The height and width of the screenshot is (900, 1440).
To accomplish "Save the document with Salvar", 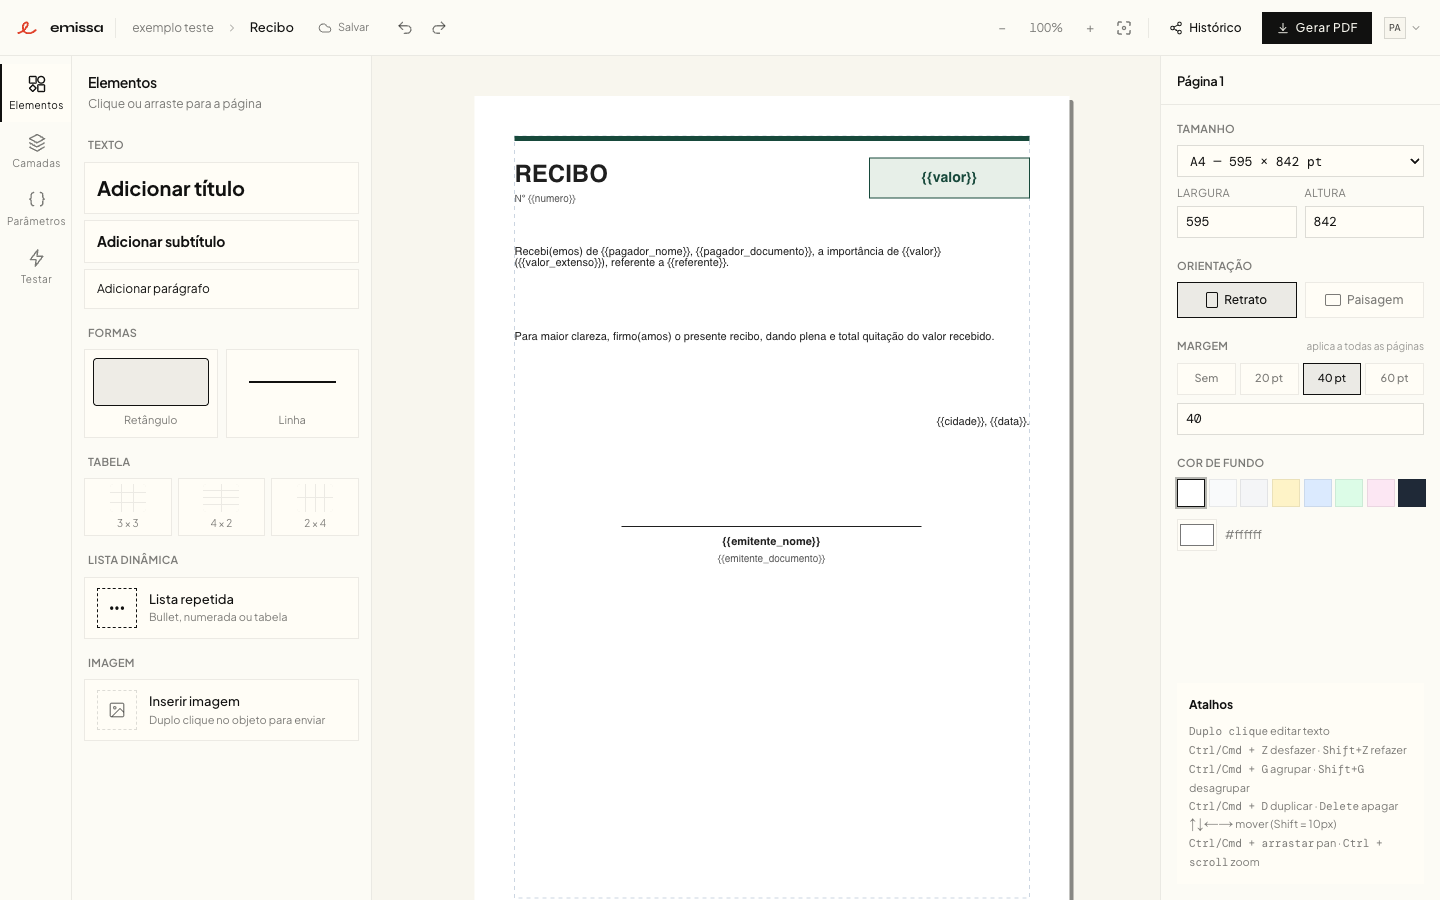I will [x=344, y=28].
